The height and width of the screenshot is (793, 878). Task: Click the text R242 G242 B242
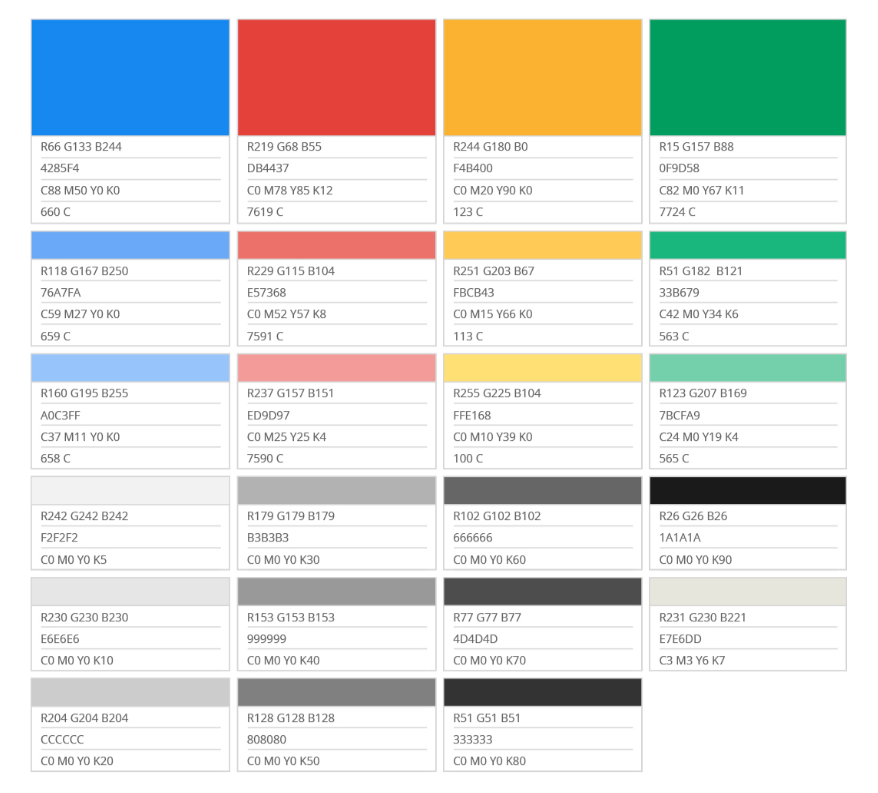tap(85, 516)
